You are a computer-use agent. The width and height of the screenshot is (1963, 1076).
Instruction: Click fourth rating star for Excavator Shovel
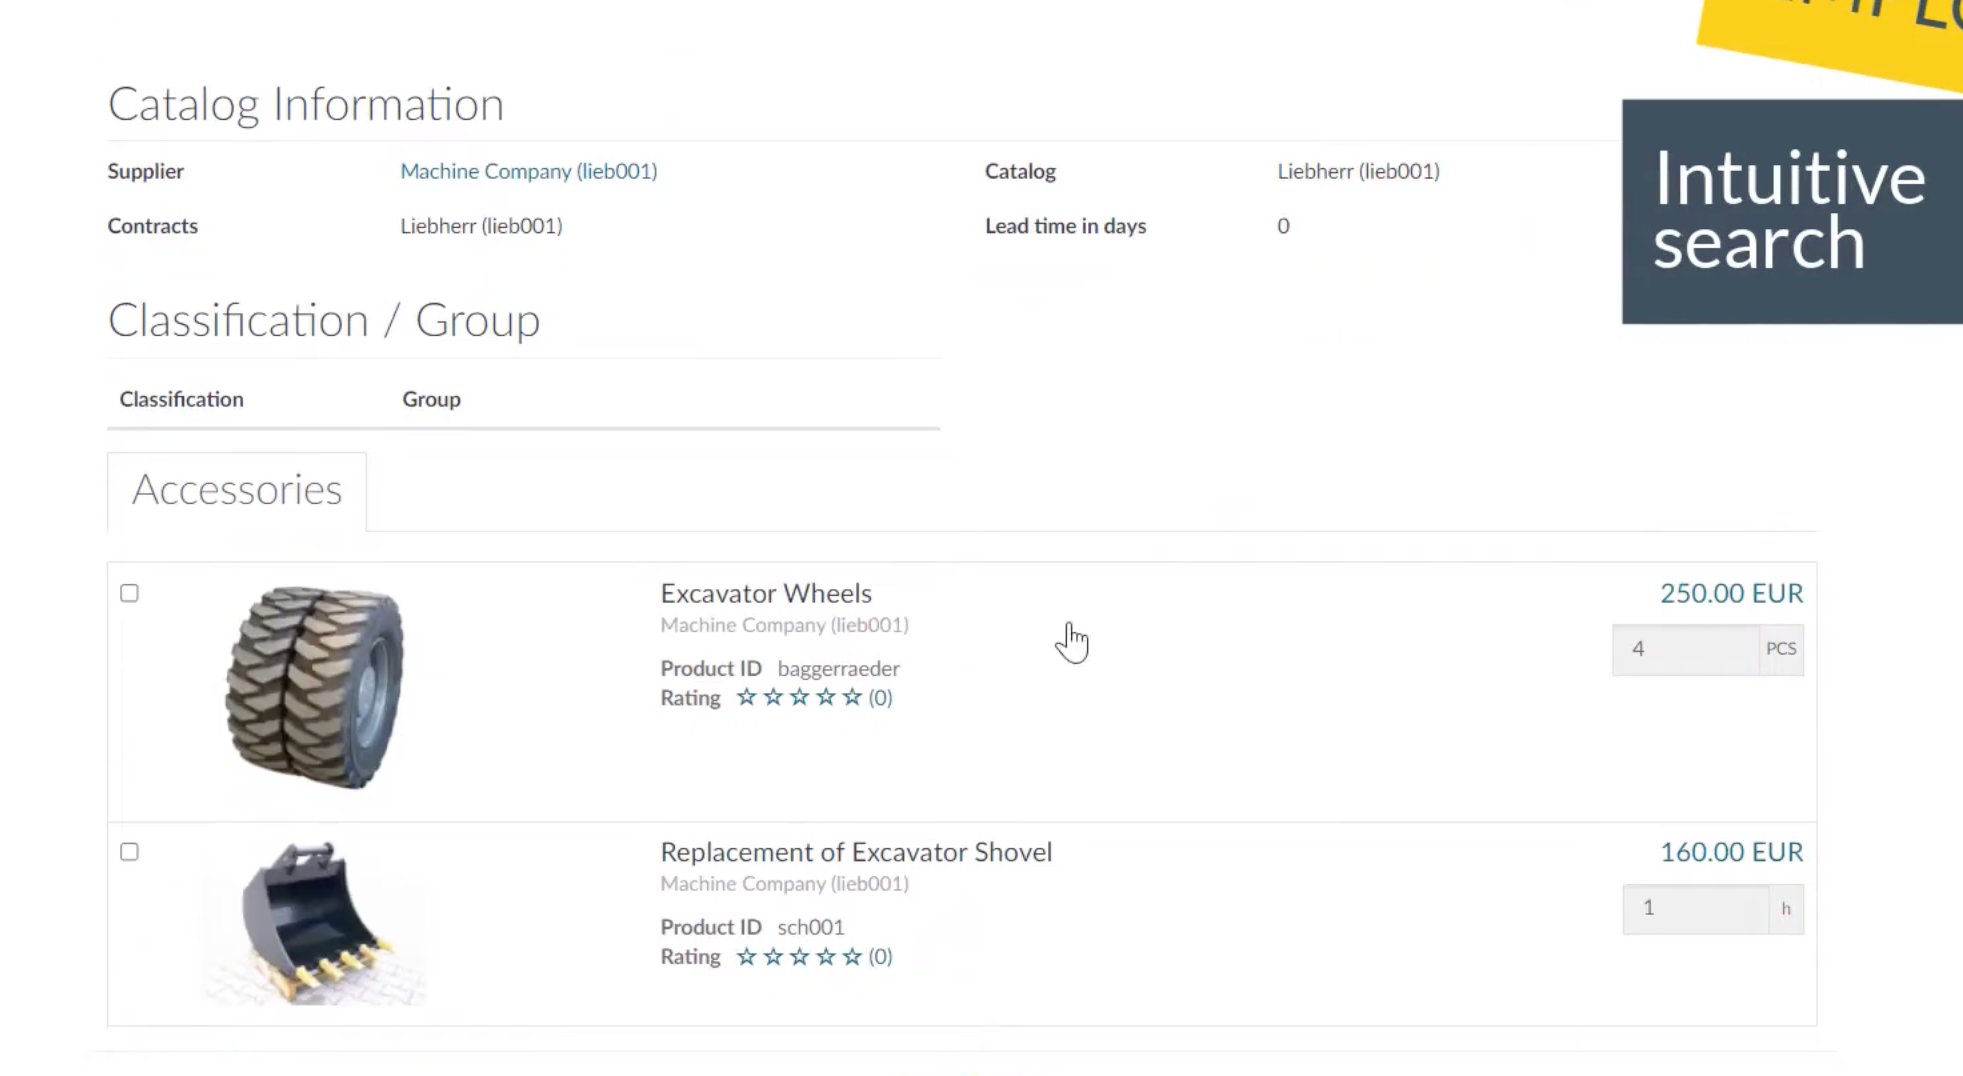click(x=826, y=957)
